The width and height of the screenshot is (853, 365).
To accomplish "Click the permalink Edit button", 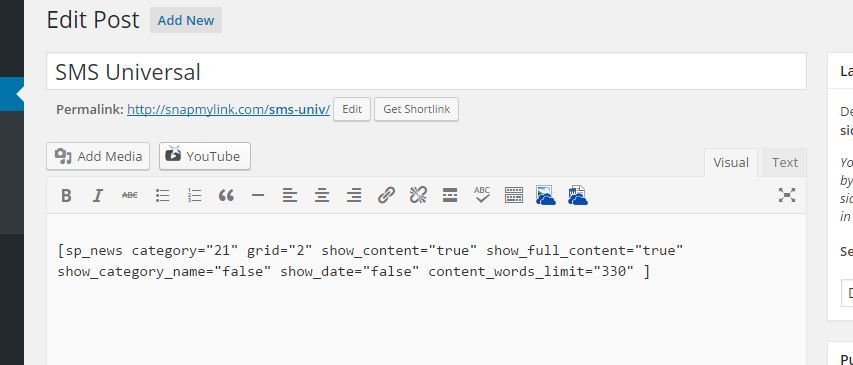I will click(352, 109).
